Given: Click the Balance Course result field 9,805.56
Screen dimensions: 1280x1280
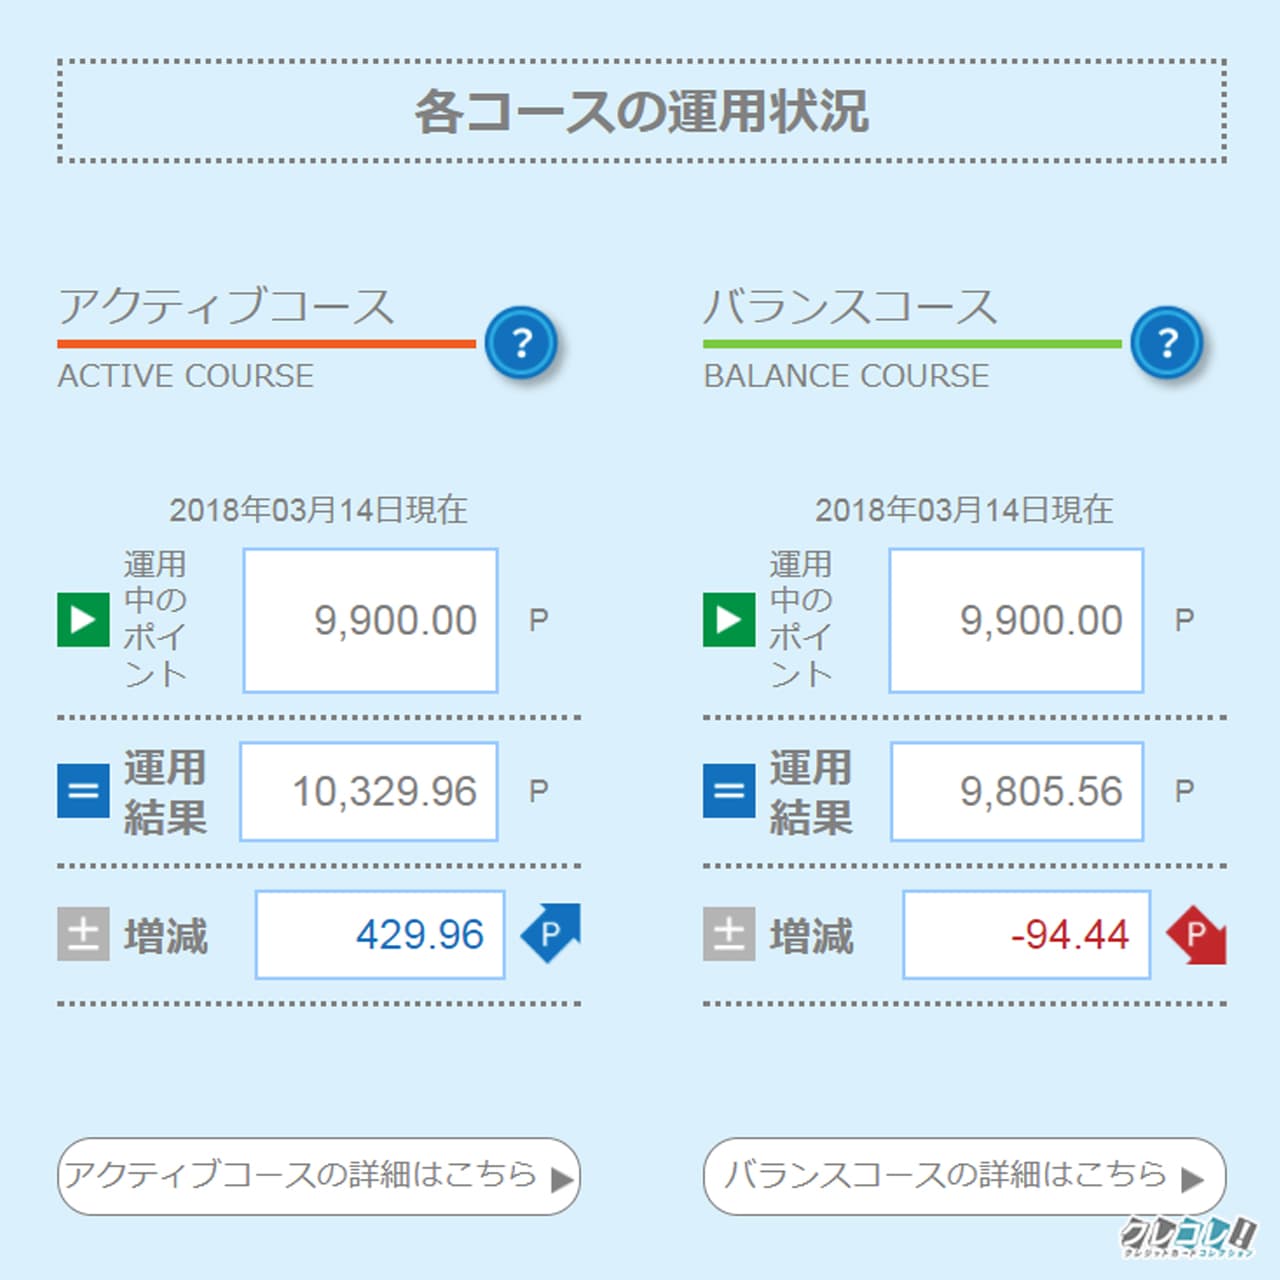Looking at the screenshot, I should point(1017,791).
